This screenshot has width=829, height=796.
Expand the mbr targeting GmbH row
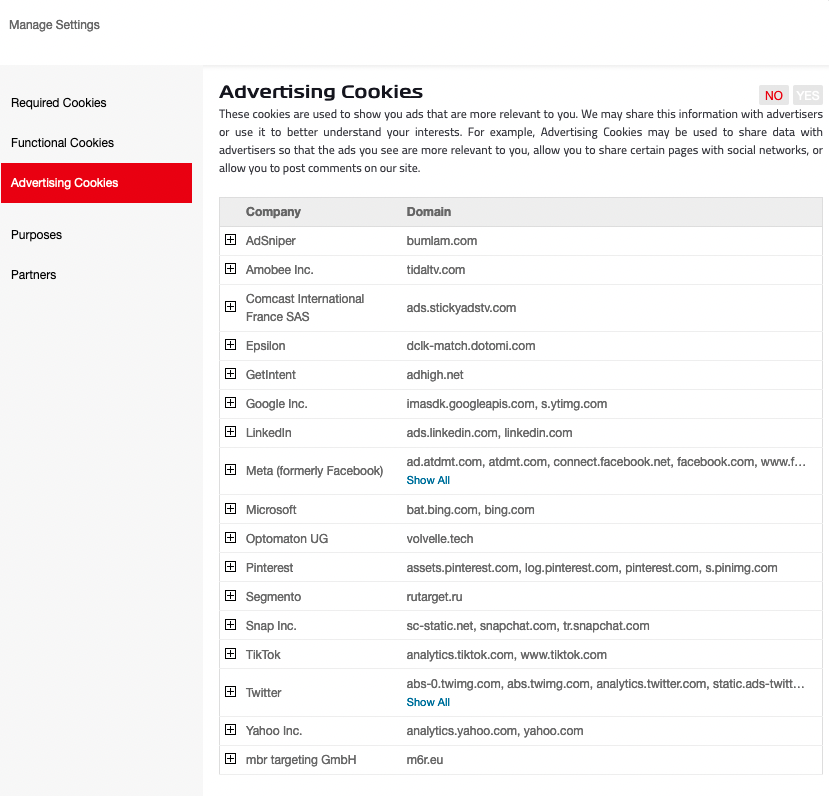point(230,759)
